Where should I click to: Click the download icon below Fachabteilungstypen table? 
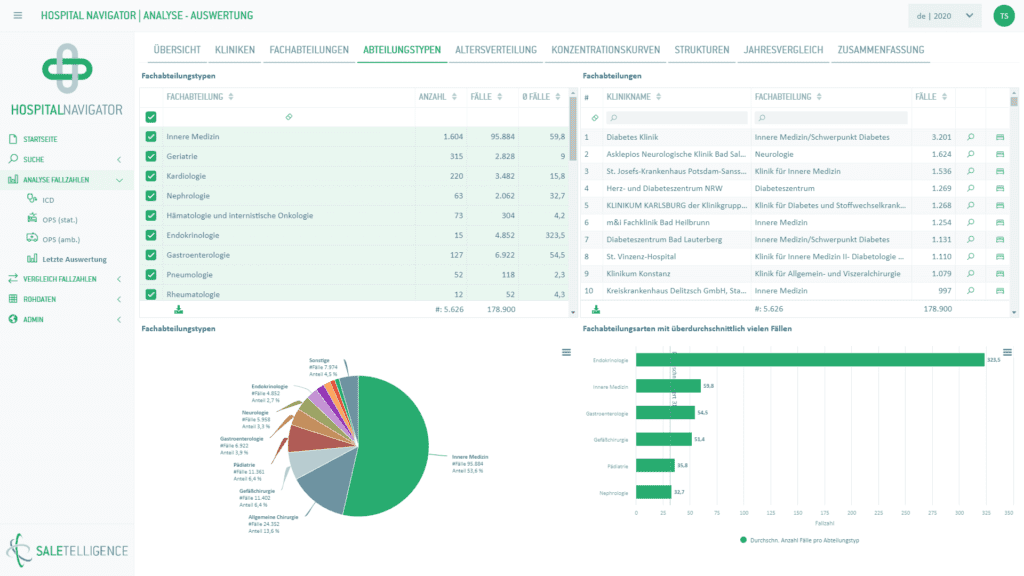(x=178, y=309)
